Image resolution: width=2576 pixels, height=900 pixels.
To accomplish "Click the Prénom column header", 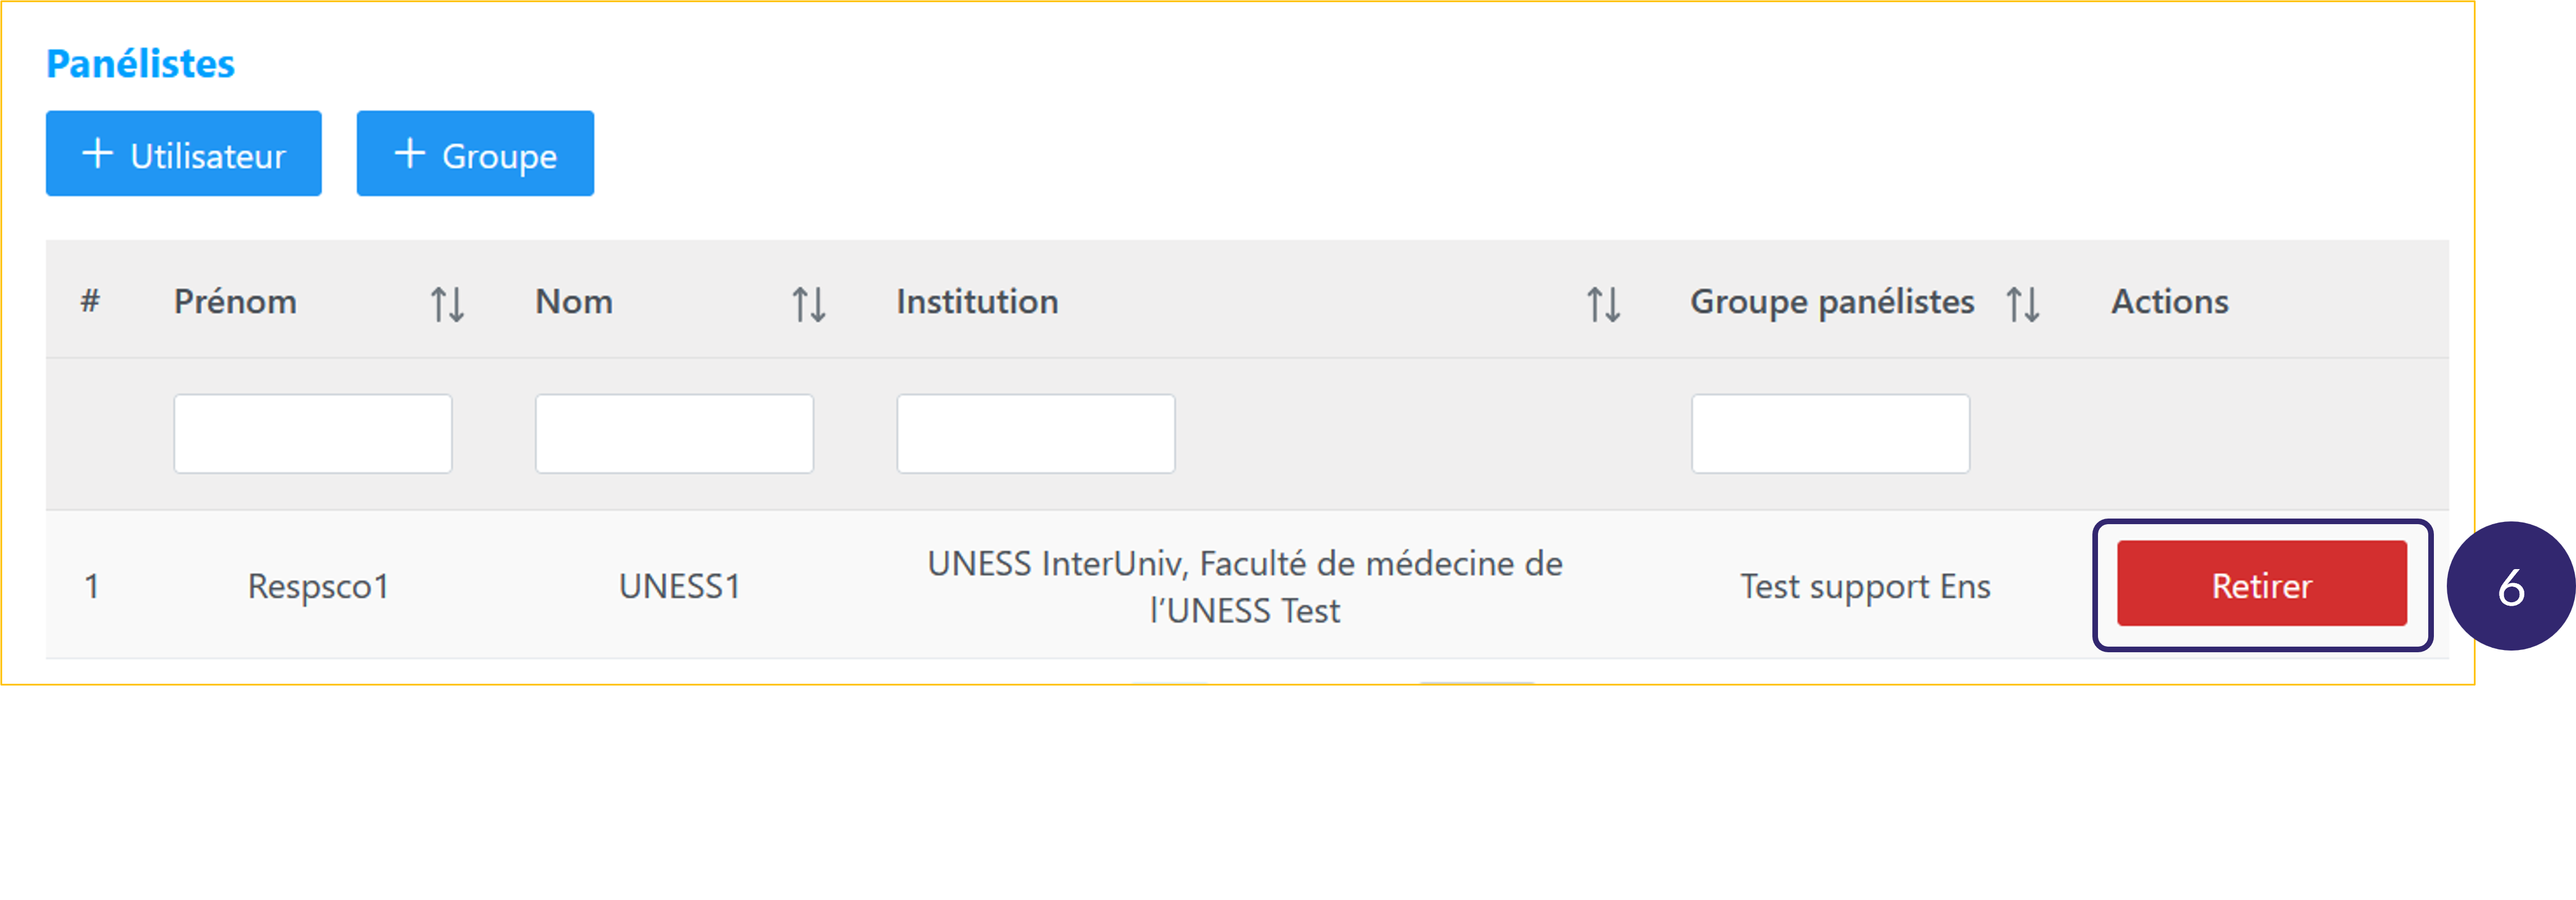I will (x=235, y=302).
